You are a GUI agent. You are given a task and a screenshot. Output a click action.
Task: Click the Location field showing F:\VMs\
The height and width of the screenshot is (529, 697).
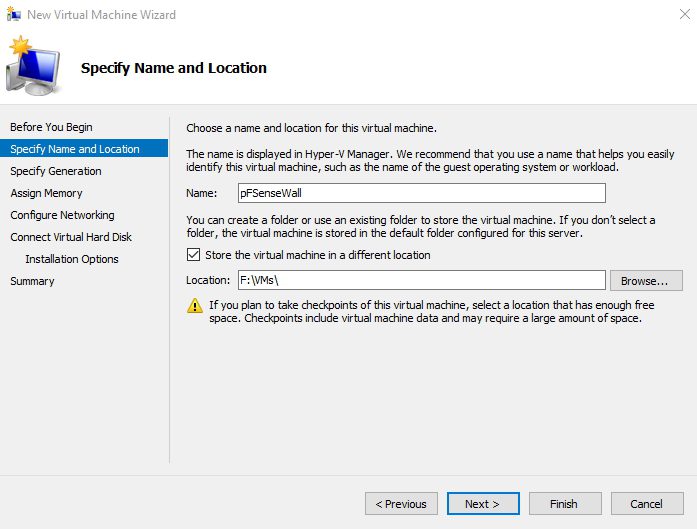point(420,280)
